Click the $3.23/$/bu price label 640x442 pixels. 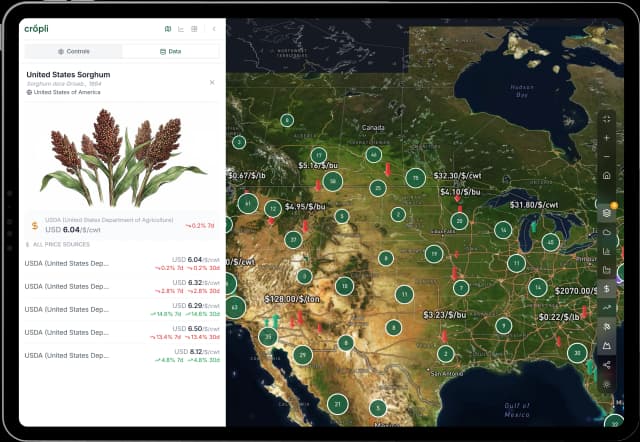(x=444, y=315)
